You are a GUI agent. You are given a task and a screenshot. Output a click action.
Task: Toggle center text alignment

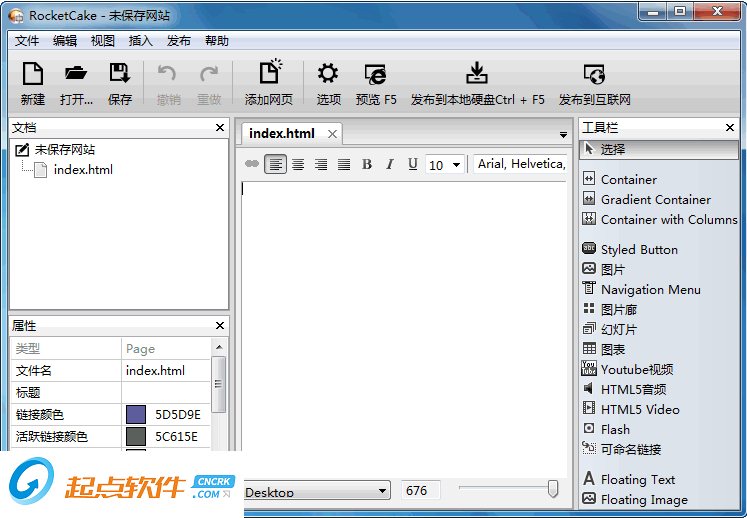[x=298, y=164]
